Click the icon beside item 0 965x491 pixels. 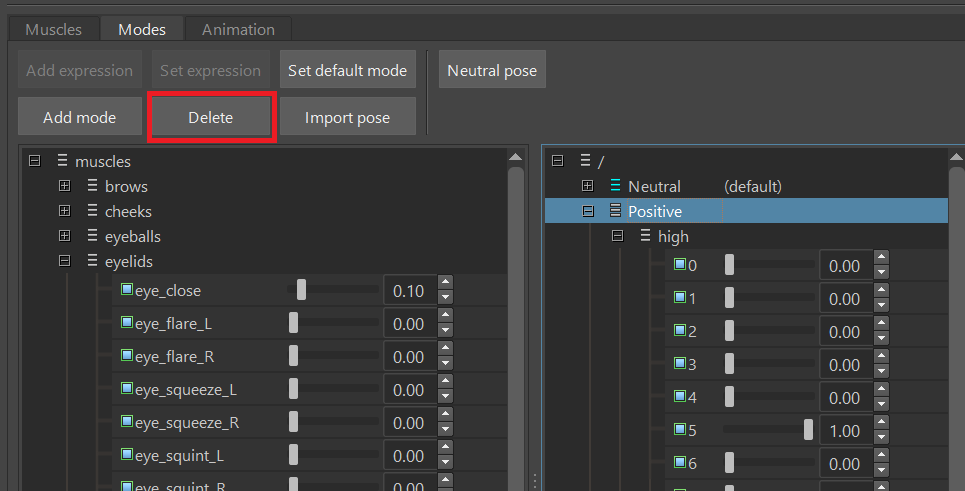(x=680, y=265)
